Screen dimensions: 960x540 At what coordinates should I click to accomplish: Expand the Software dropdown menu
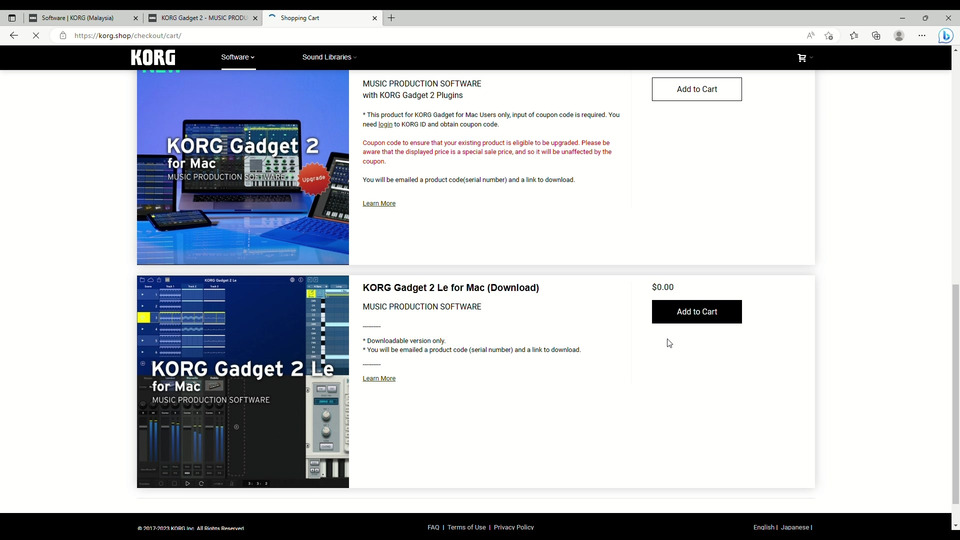coord(238,57)
